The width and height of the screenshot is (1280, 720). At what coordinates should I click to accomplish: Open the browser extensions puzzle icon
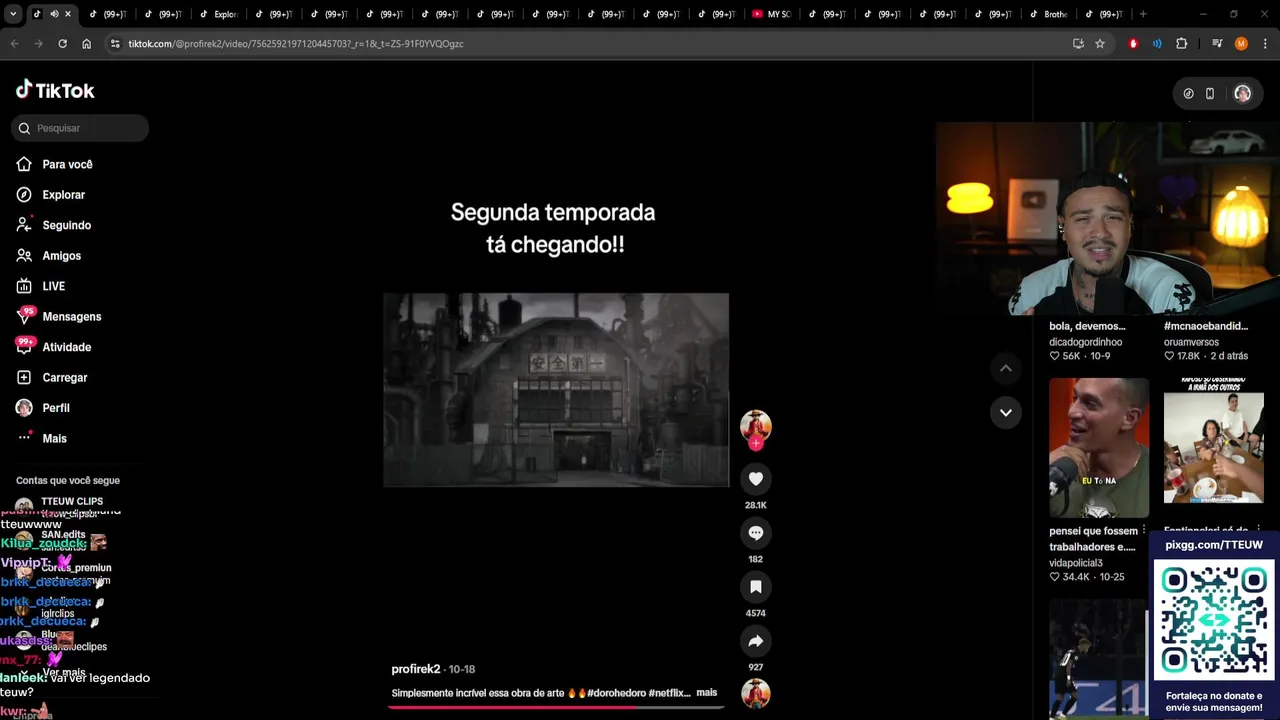pyautogui.click(x=1181, y=44)
